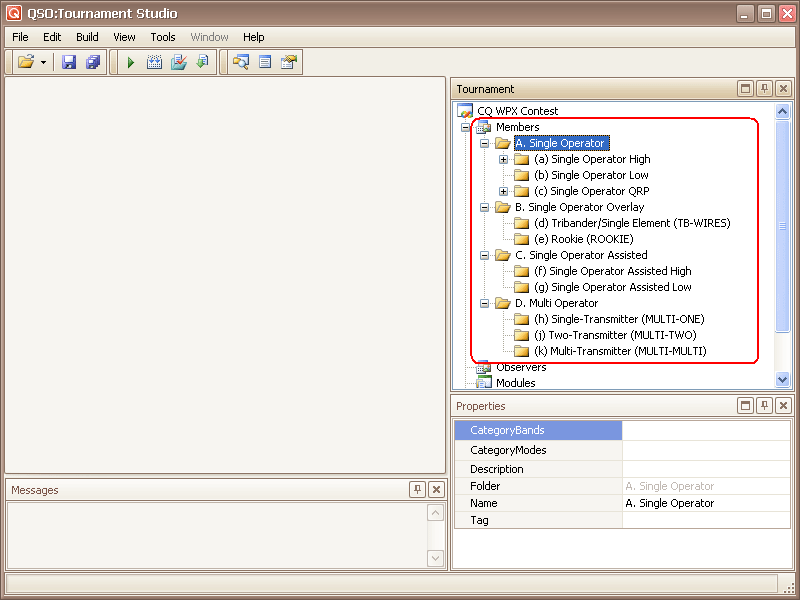The width and height of the screenshot is (800, 600).
Task: Toggle auto-hide pin on Messages panel
Action: (x=417, y=490)
